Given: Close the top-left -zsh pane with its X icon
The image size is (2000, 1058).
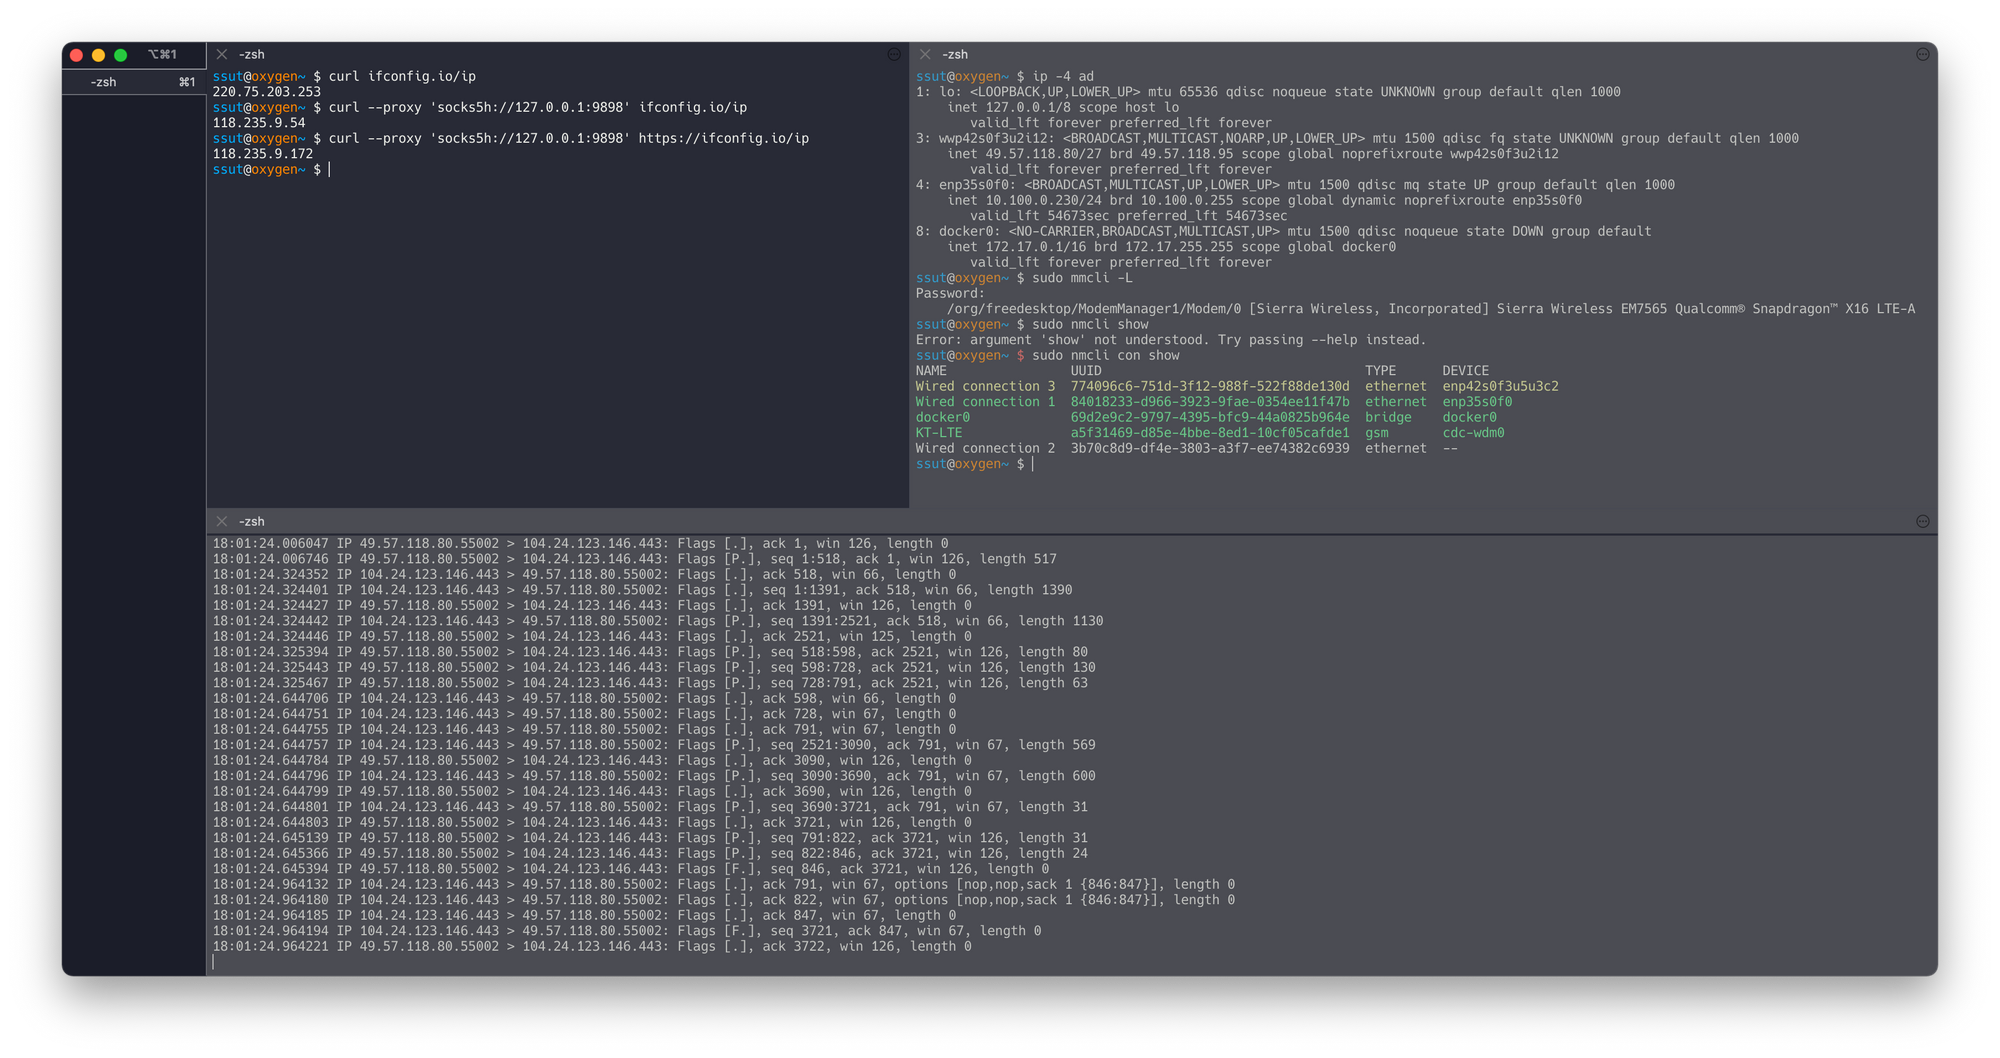Looking at the screenshot, I should (x=221, y=54).
